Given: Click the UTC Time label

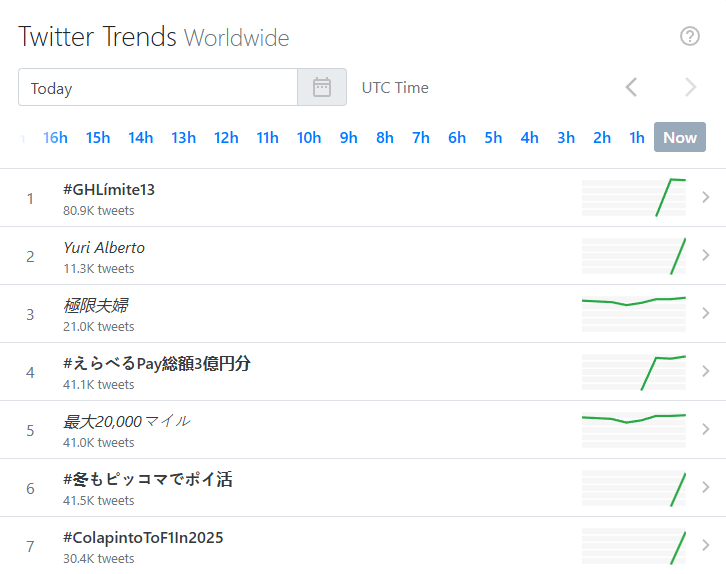Looking at the screenshot, I should click(395, 87).
